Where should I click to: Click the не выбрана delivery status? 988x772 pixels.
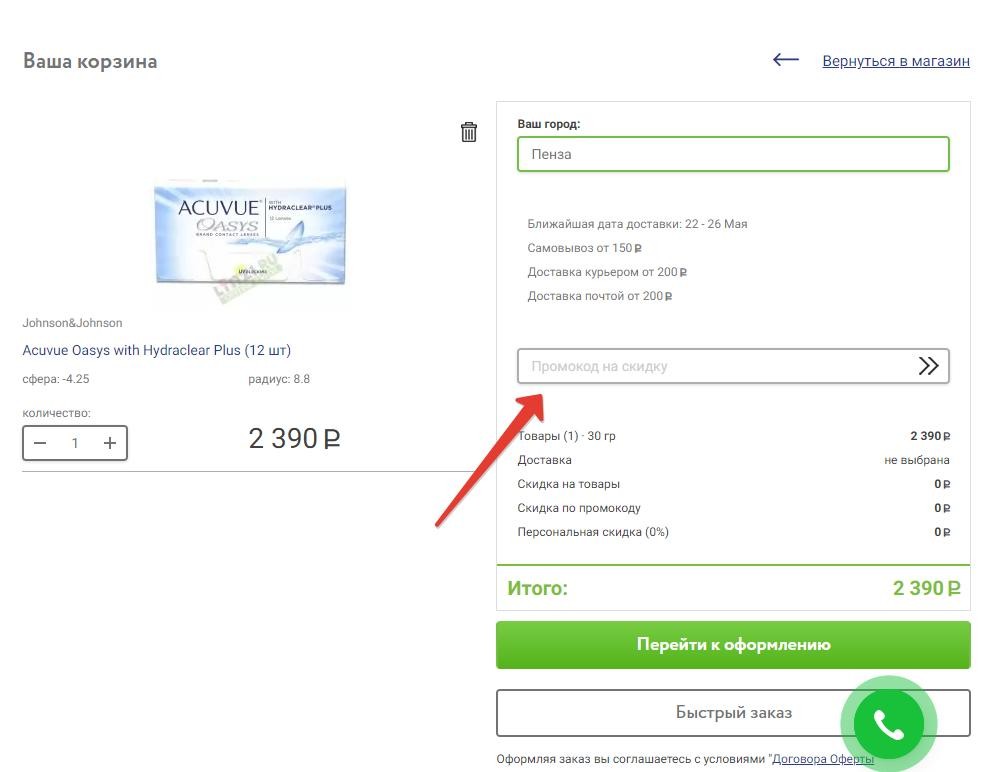click(x=916, y=460)
